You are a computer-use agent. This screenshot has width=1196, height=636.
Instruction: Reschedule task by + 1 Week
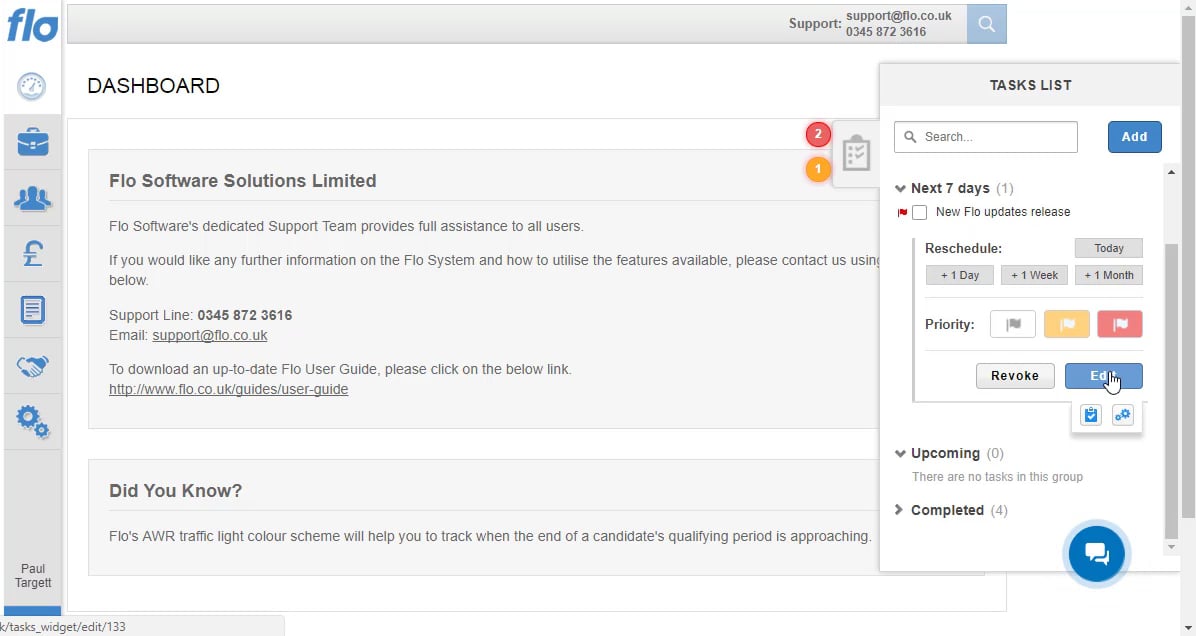[1034, 275]
